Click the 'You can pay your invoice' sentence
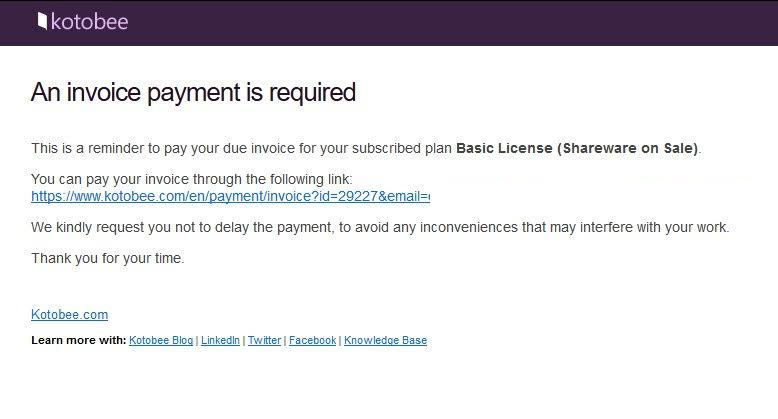This screenshot has height=419, width=778. point(192,179)
